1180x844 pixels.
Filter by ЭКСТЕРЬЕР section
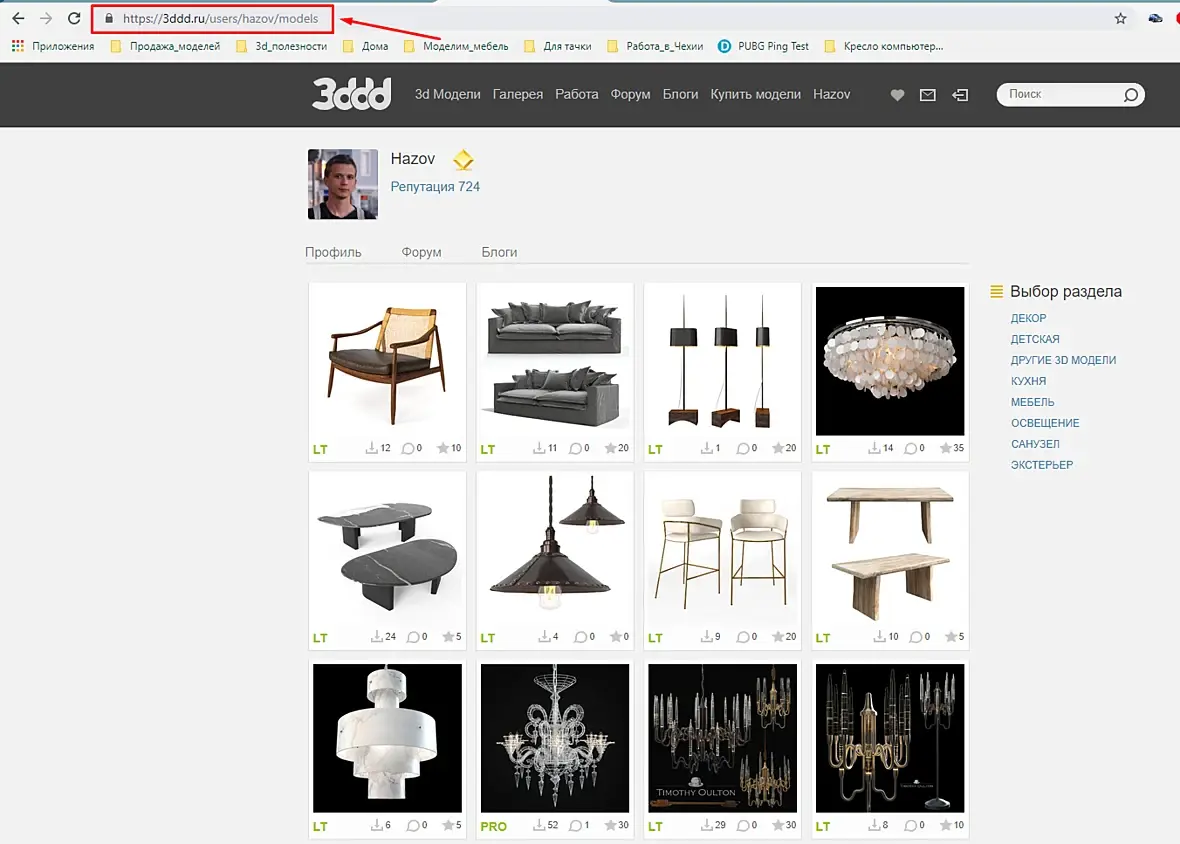(1042, 465)
